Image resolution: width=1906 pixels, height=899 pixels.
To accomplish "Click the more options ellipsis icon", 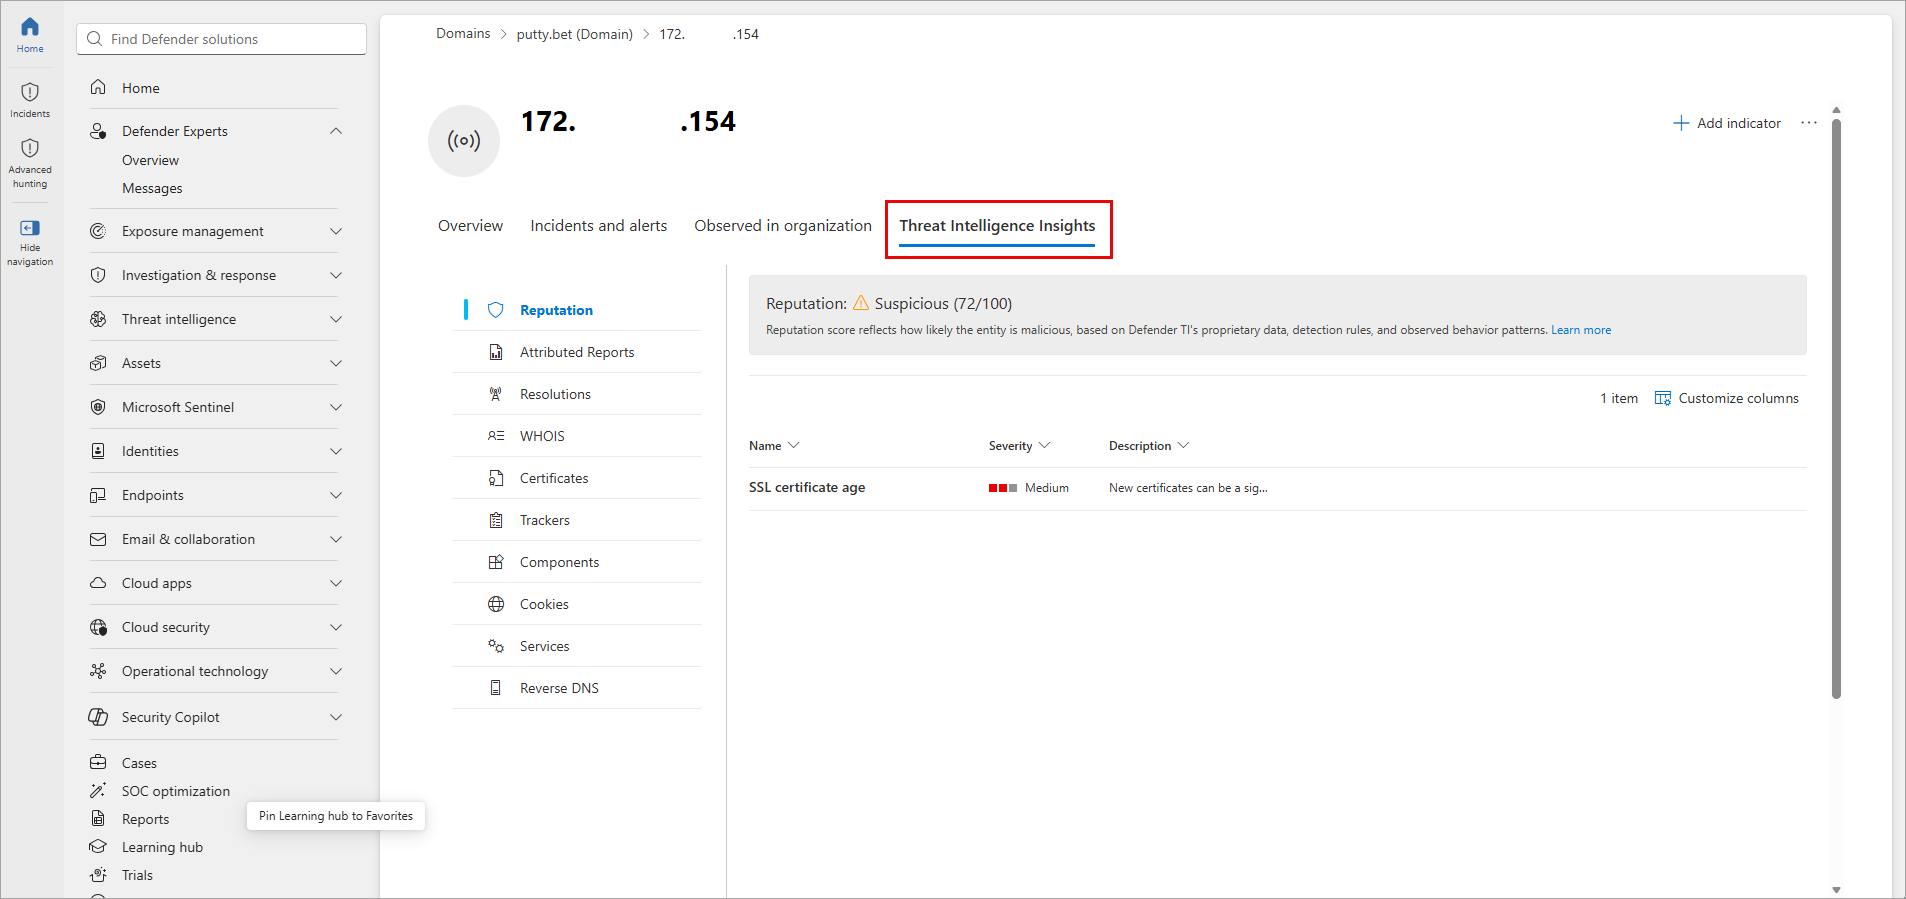I will tap(1809, 123).
